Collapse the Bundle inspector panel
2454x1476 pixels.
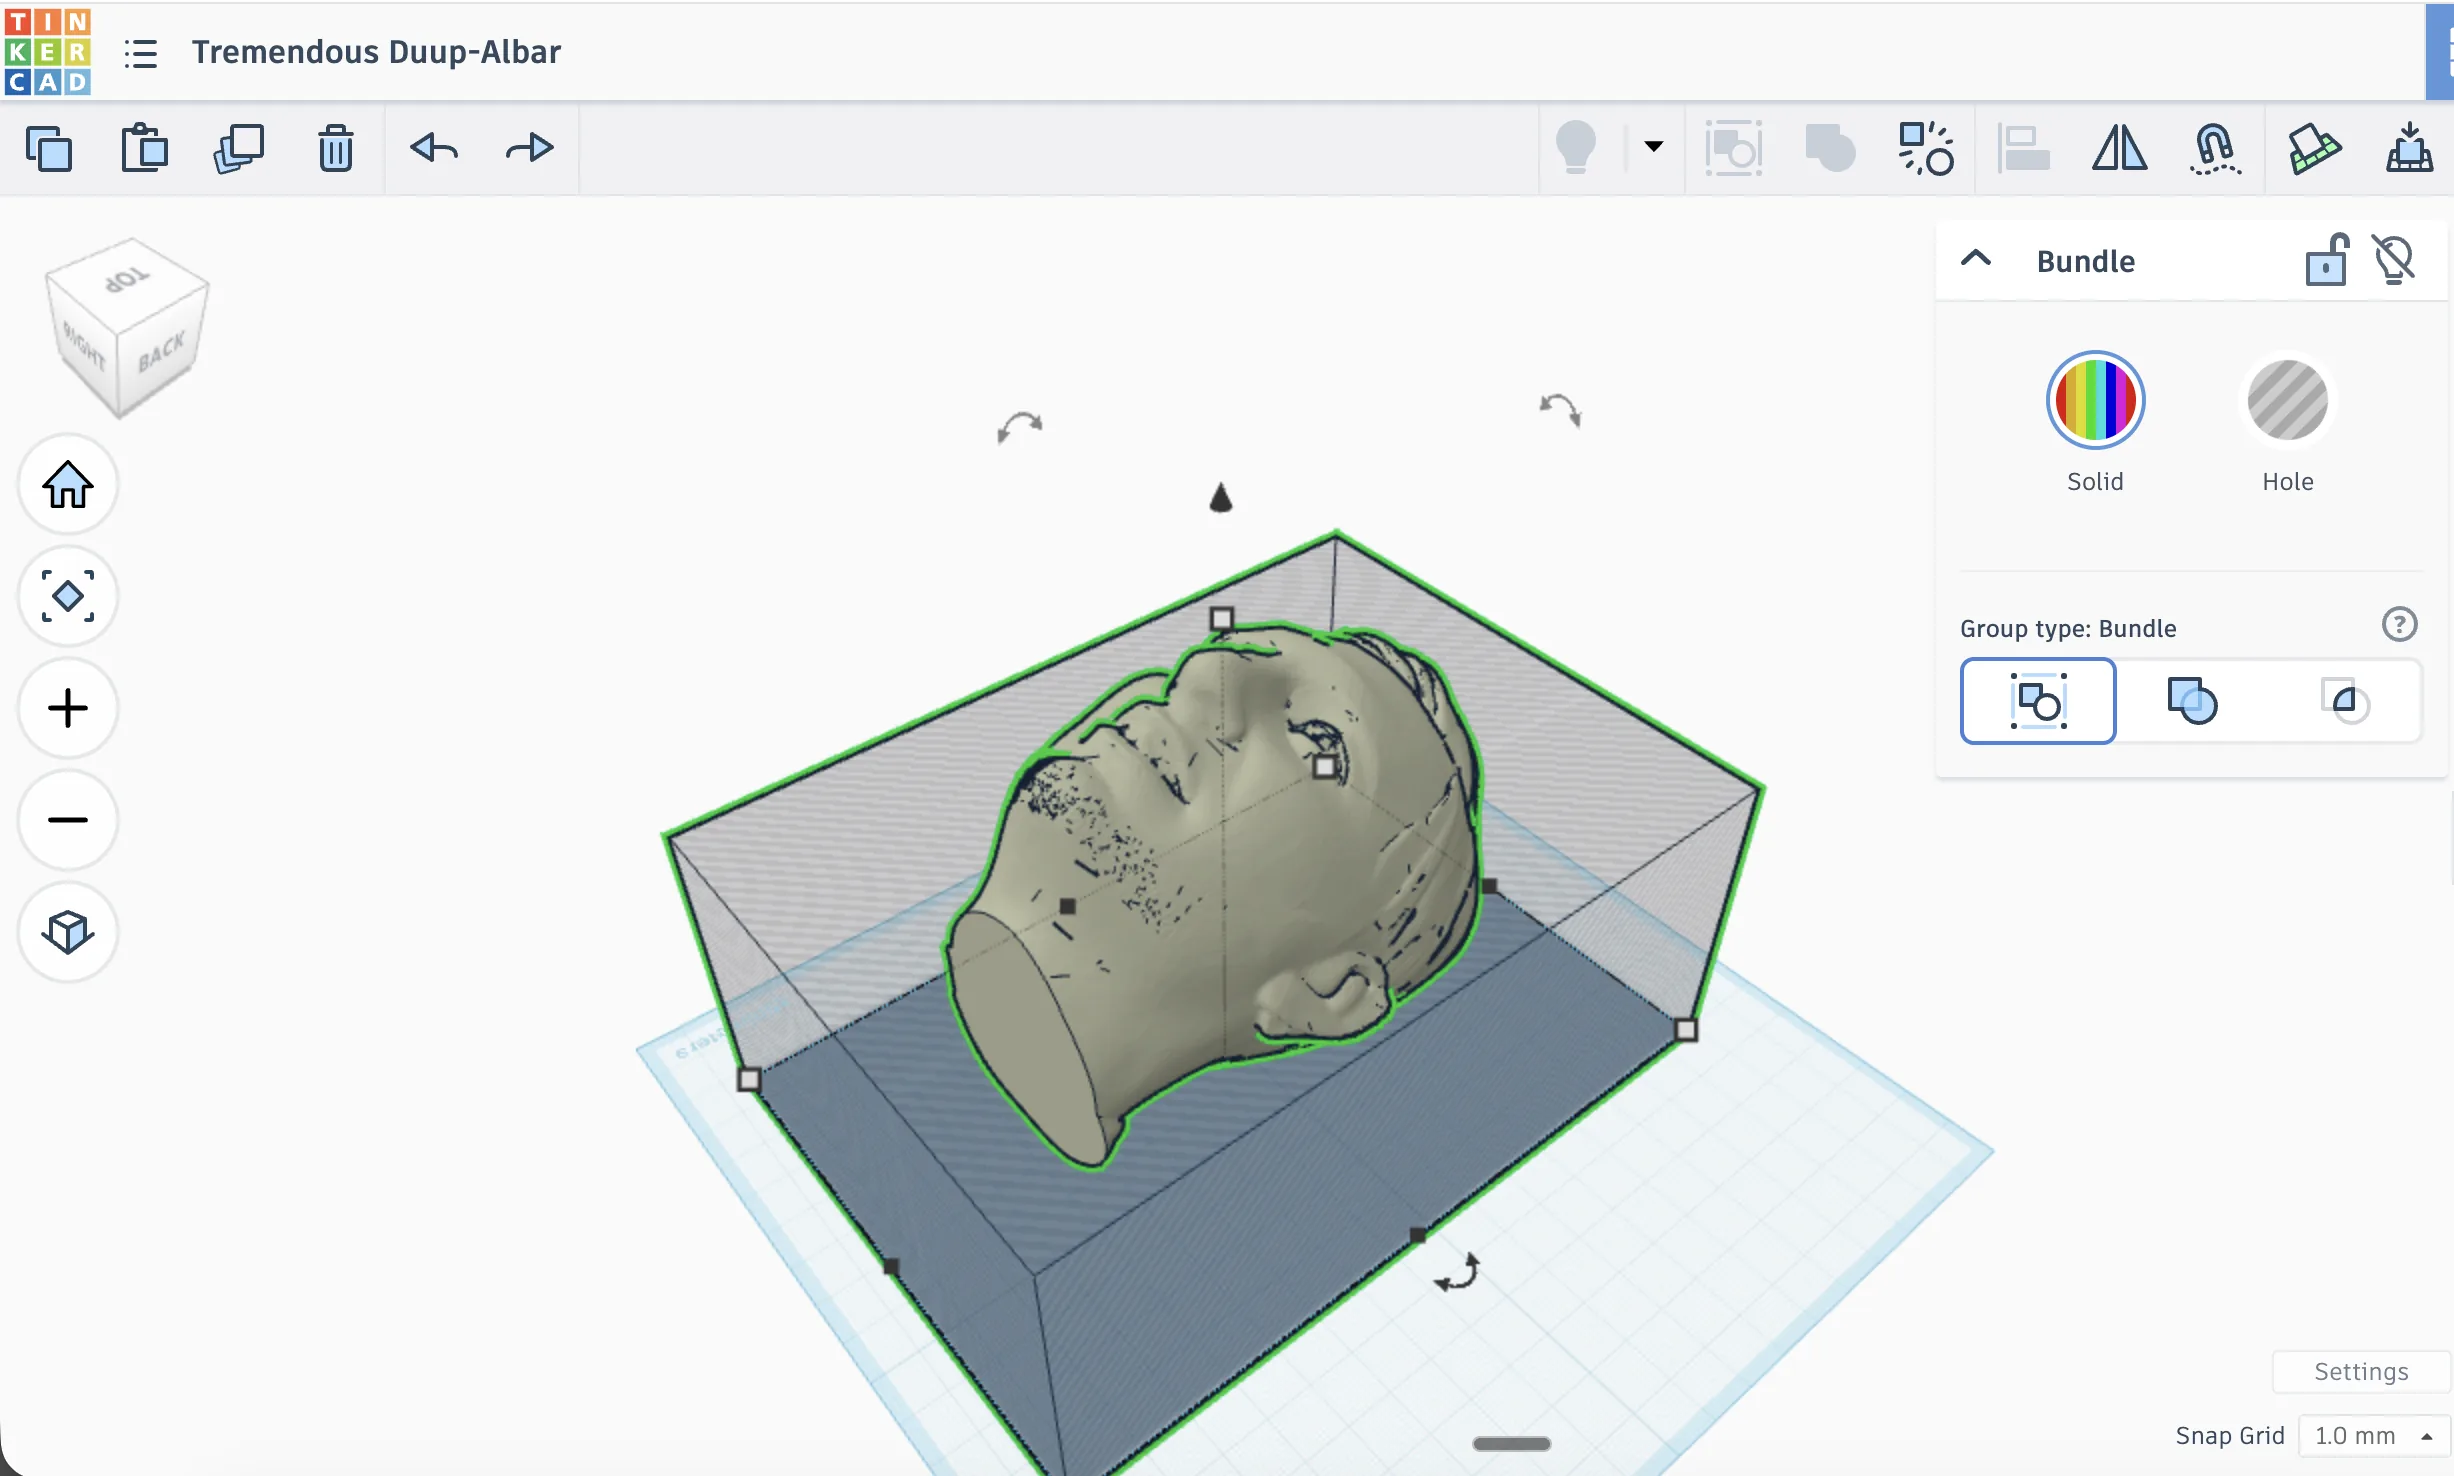click(x=1976, y=259)
